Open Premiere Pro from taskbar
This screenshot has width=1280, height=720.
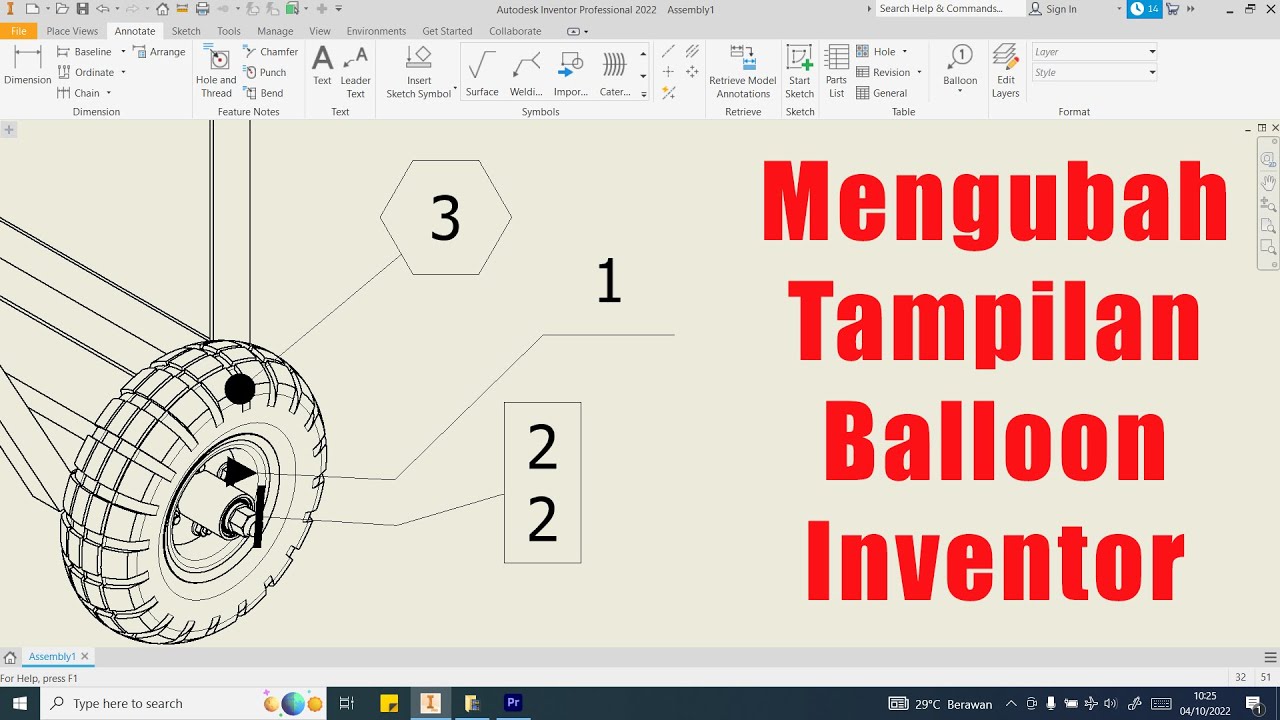(513, 703)
